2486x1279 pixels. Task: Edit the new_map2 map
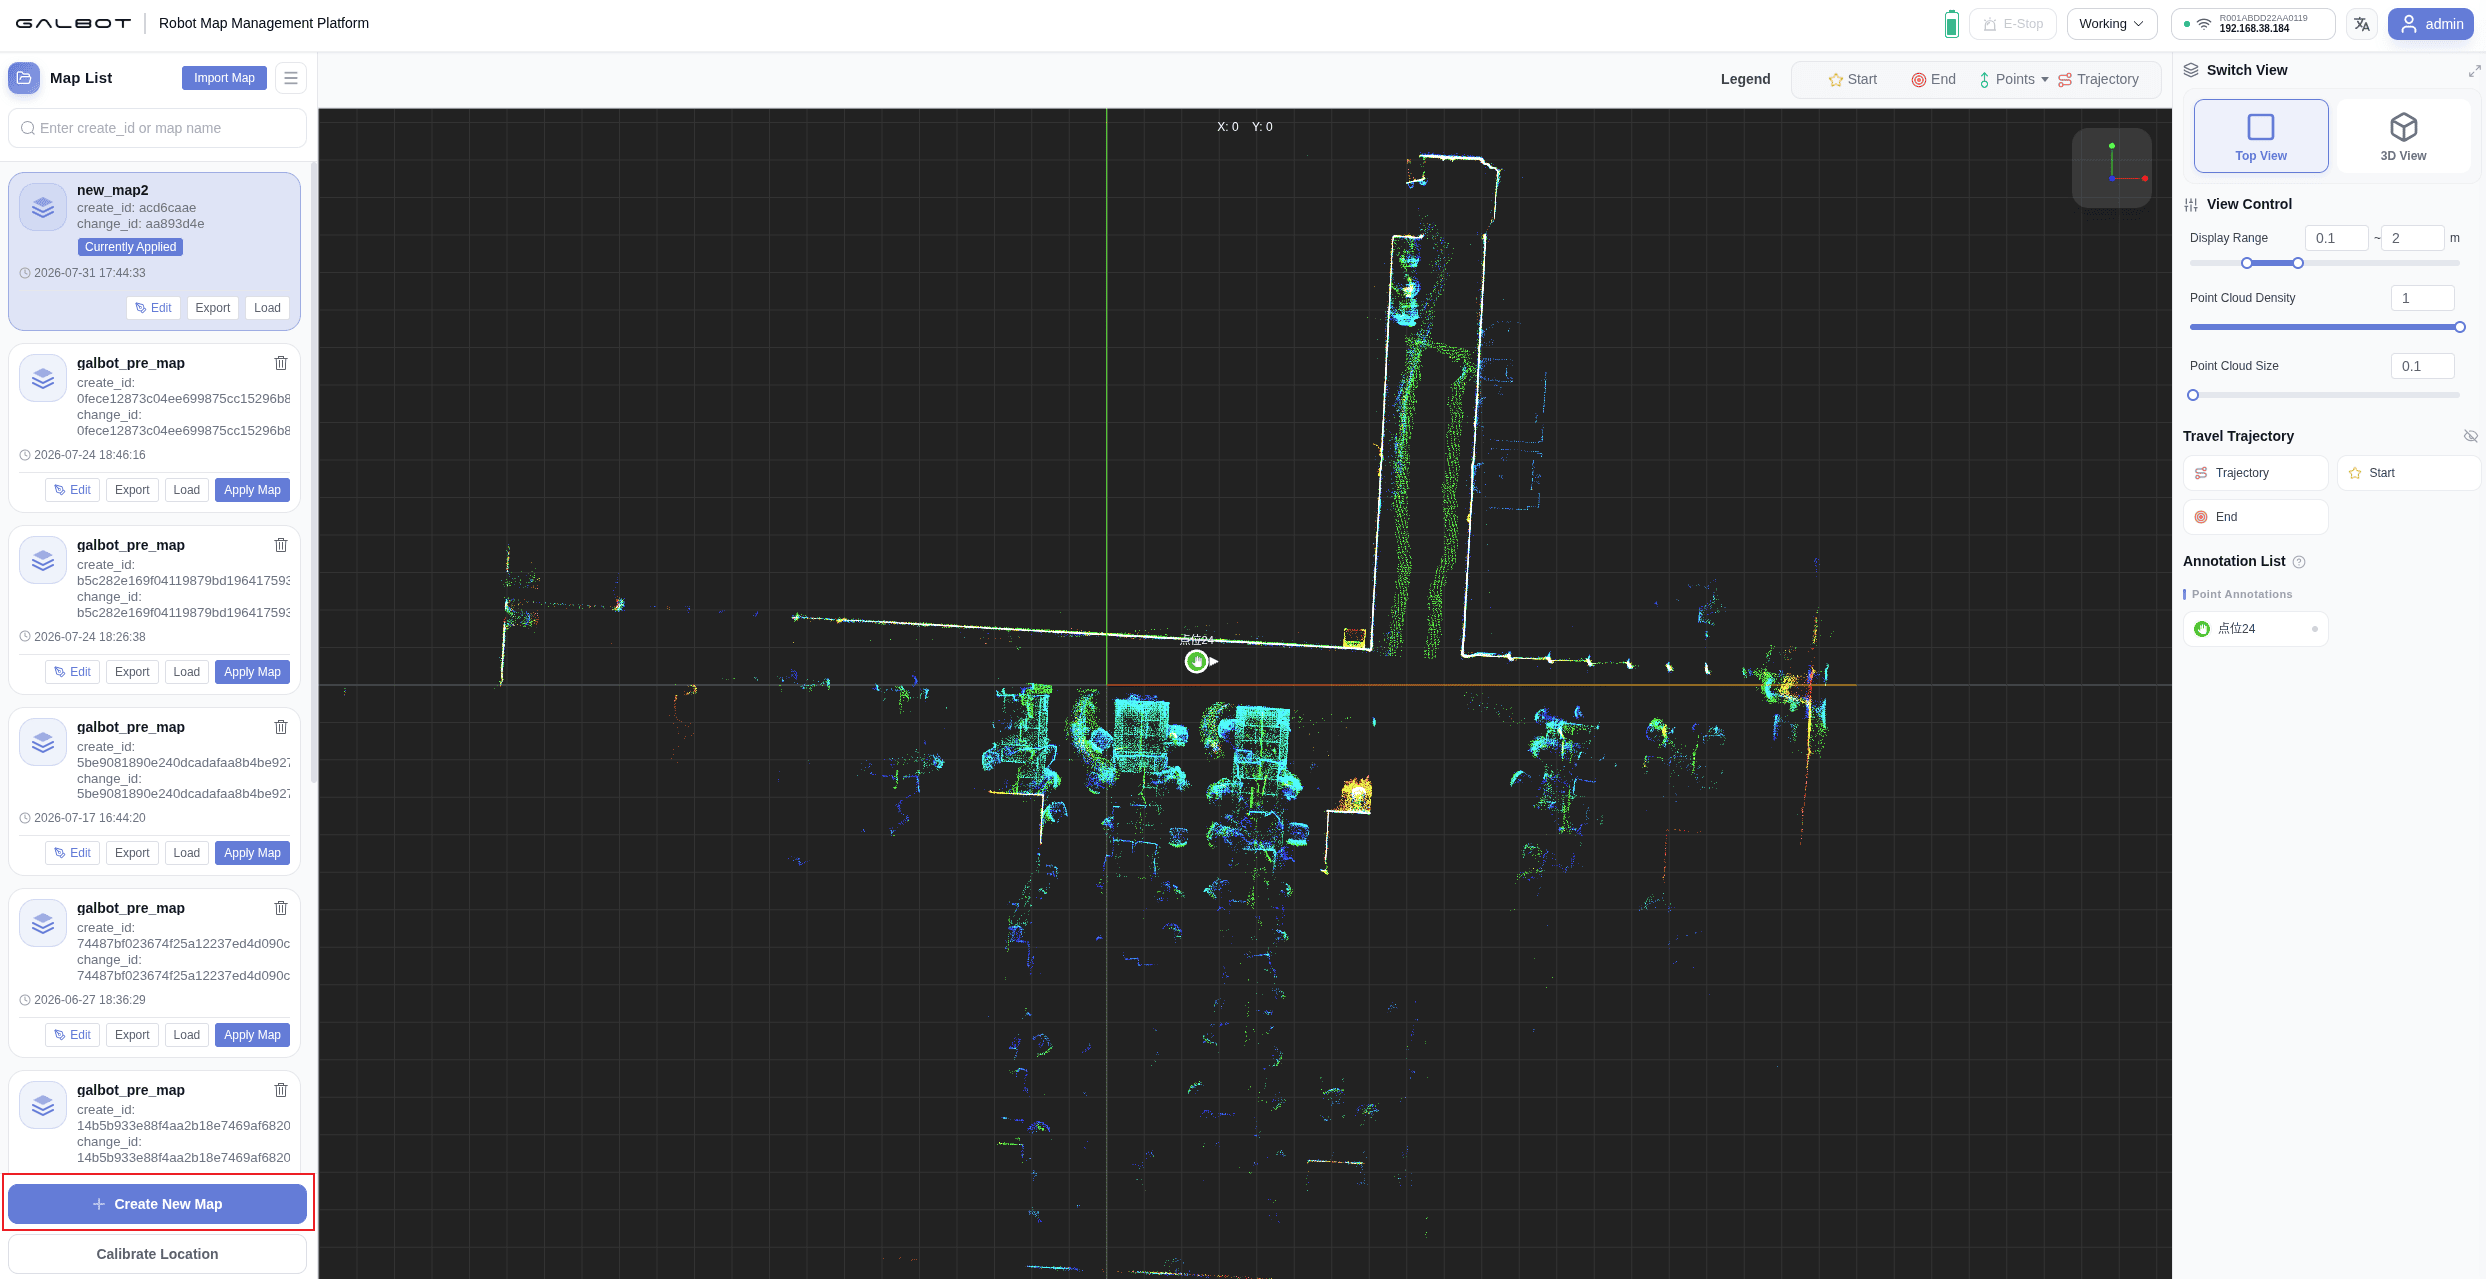click(x=153, y=308)
